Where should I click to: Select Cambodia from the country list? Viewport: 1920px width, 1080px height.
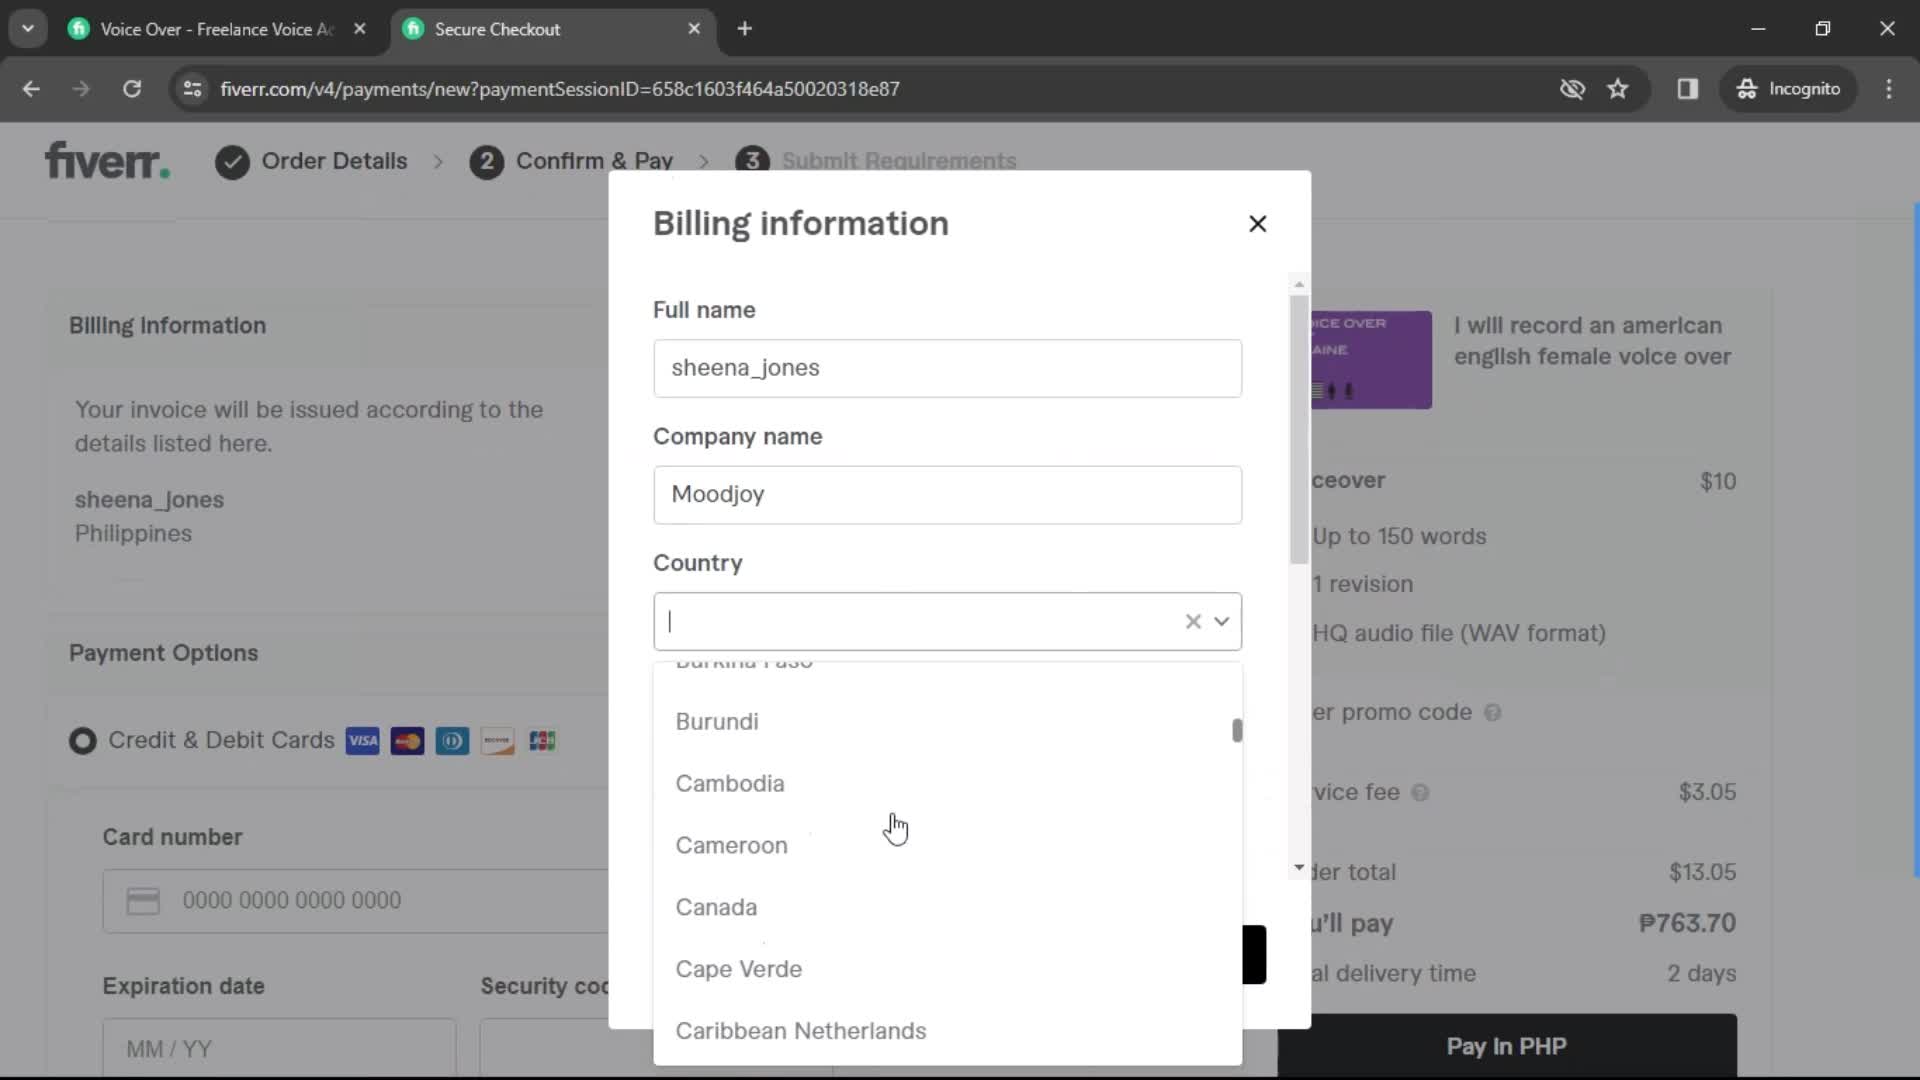pyautogui.click(x=947, y=784)
